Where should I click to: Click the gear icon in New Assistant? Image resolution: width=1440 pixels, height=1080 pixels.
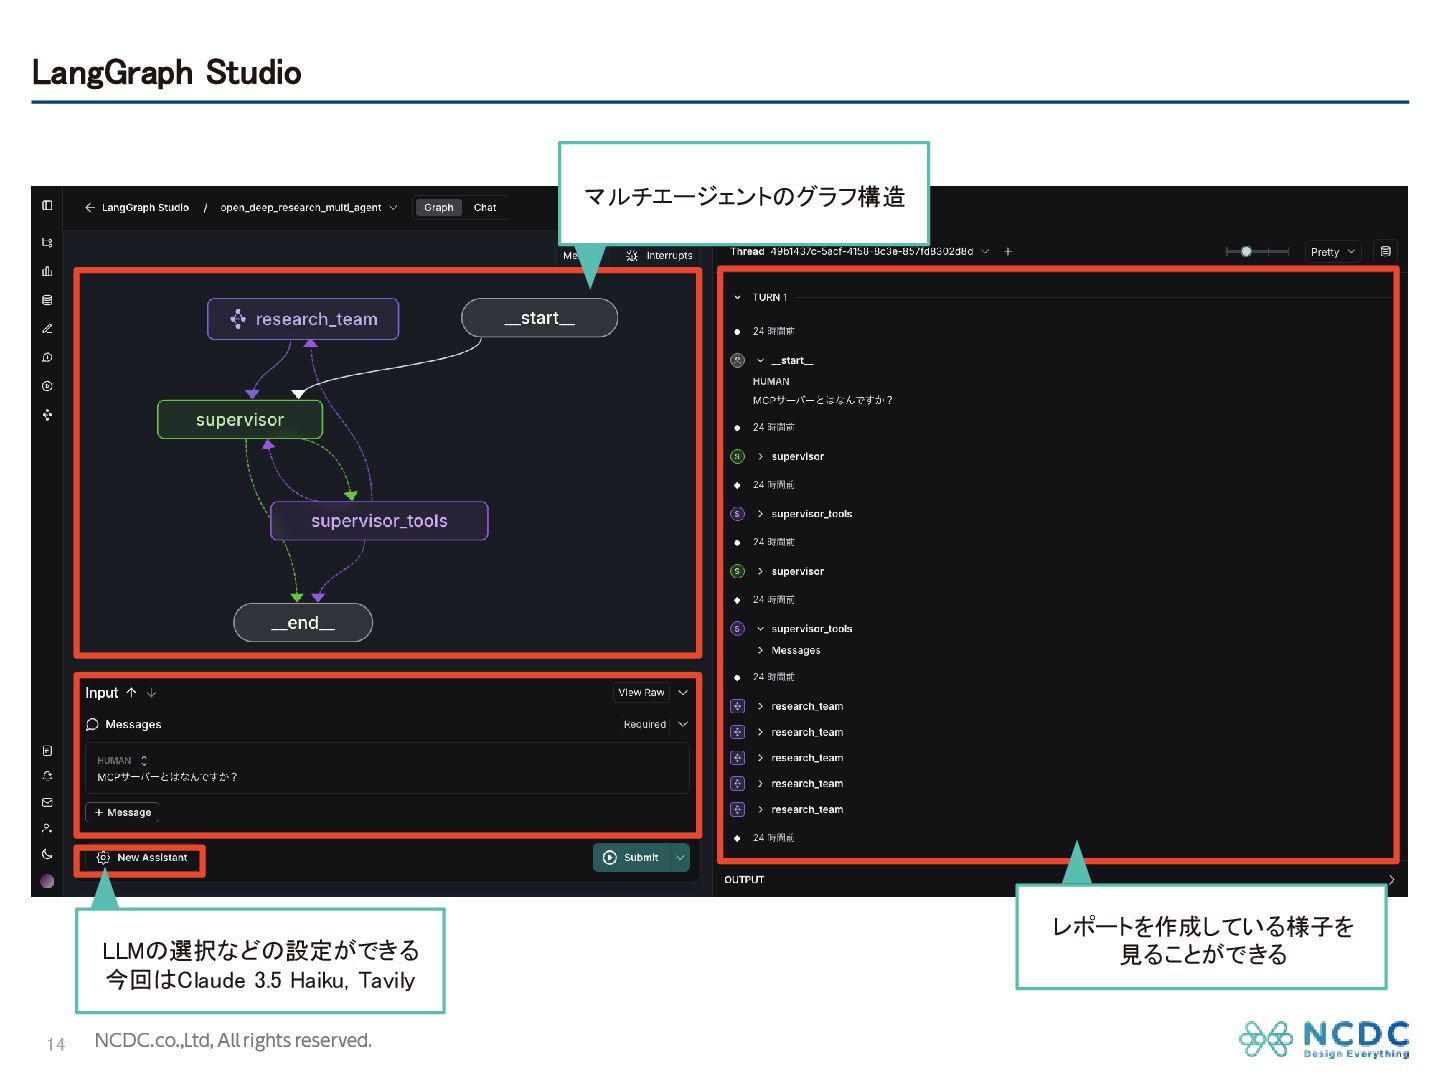(x=103, y=858)
